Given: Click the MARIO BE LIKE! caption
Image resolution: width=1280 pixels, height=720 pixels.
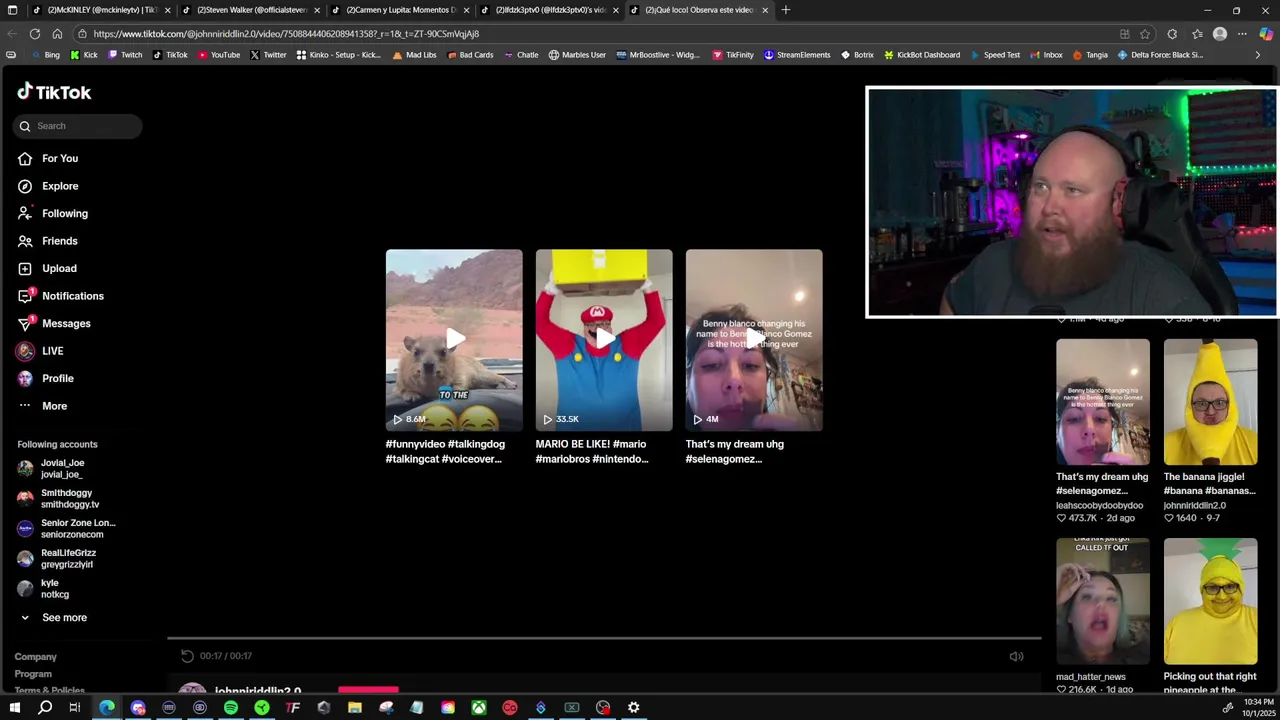Looking at the screenshot, I should [x=592, y=451].
